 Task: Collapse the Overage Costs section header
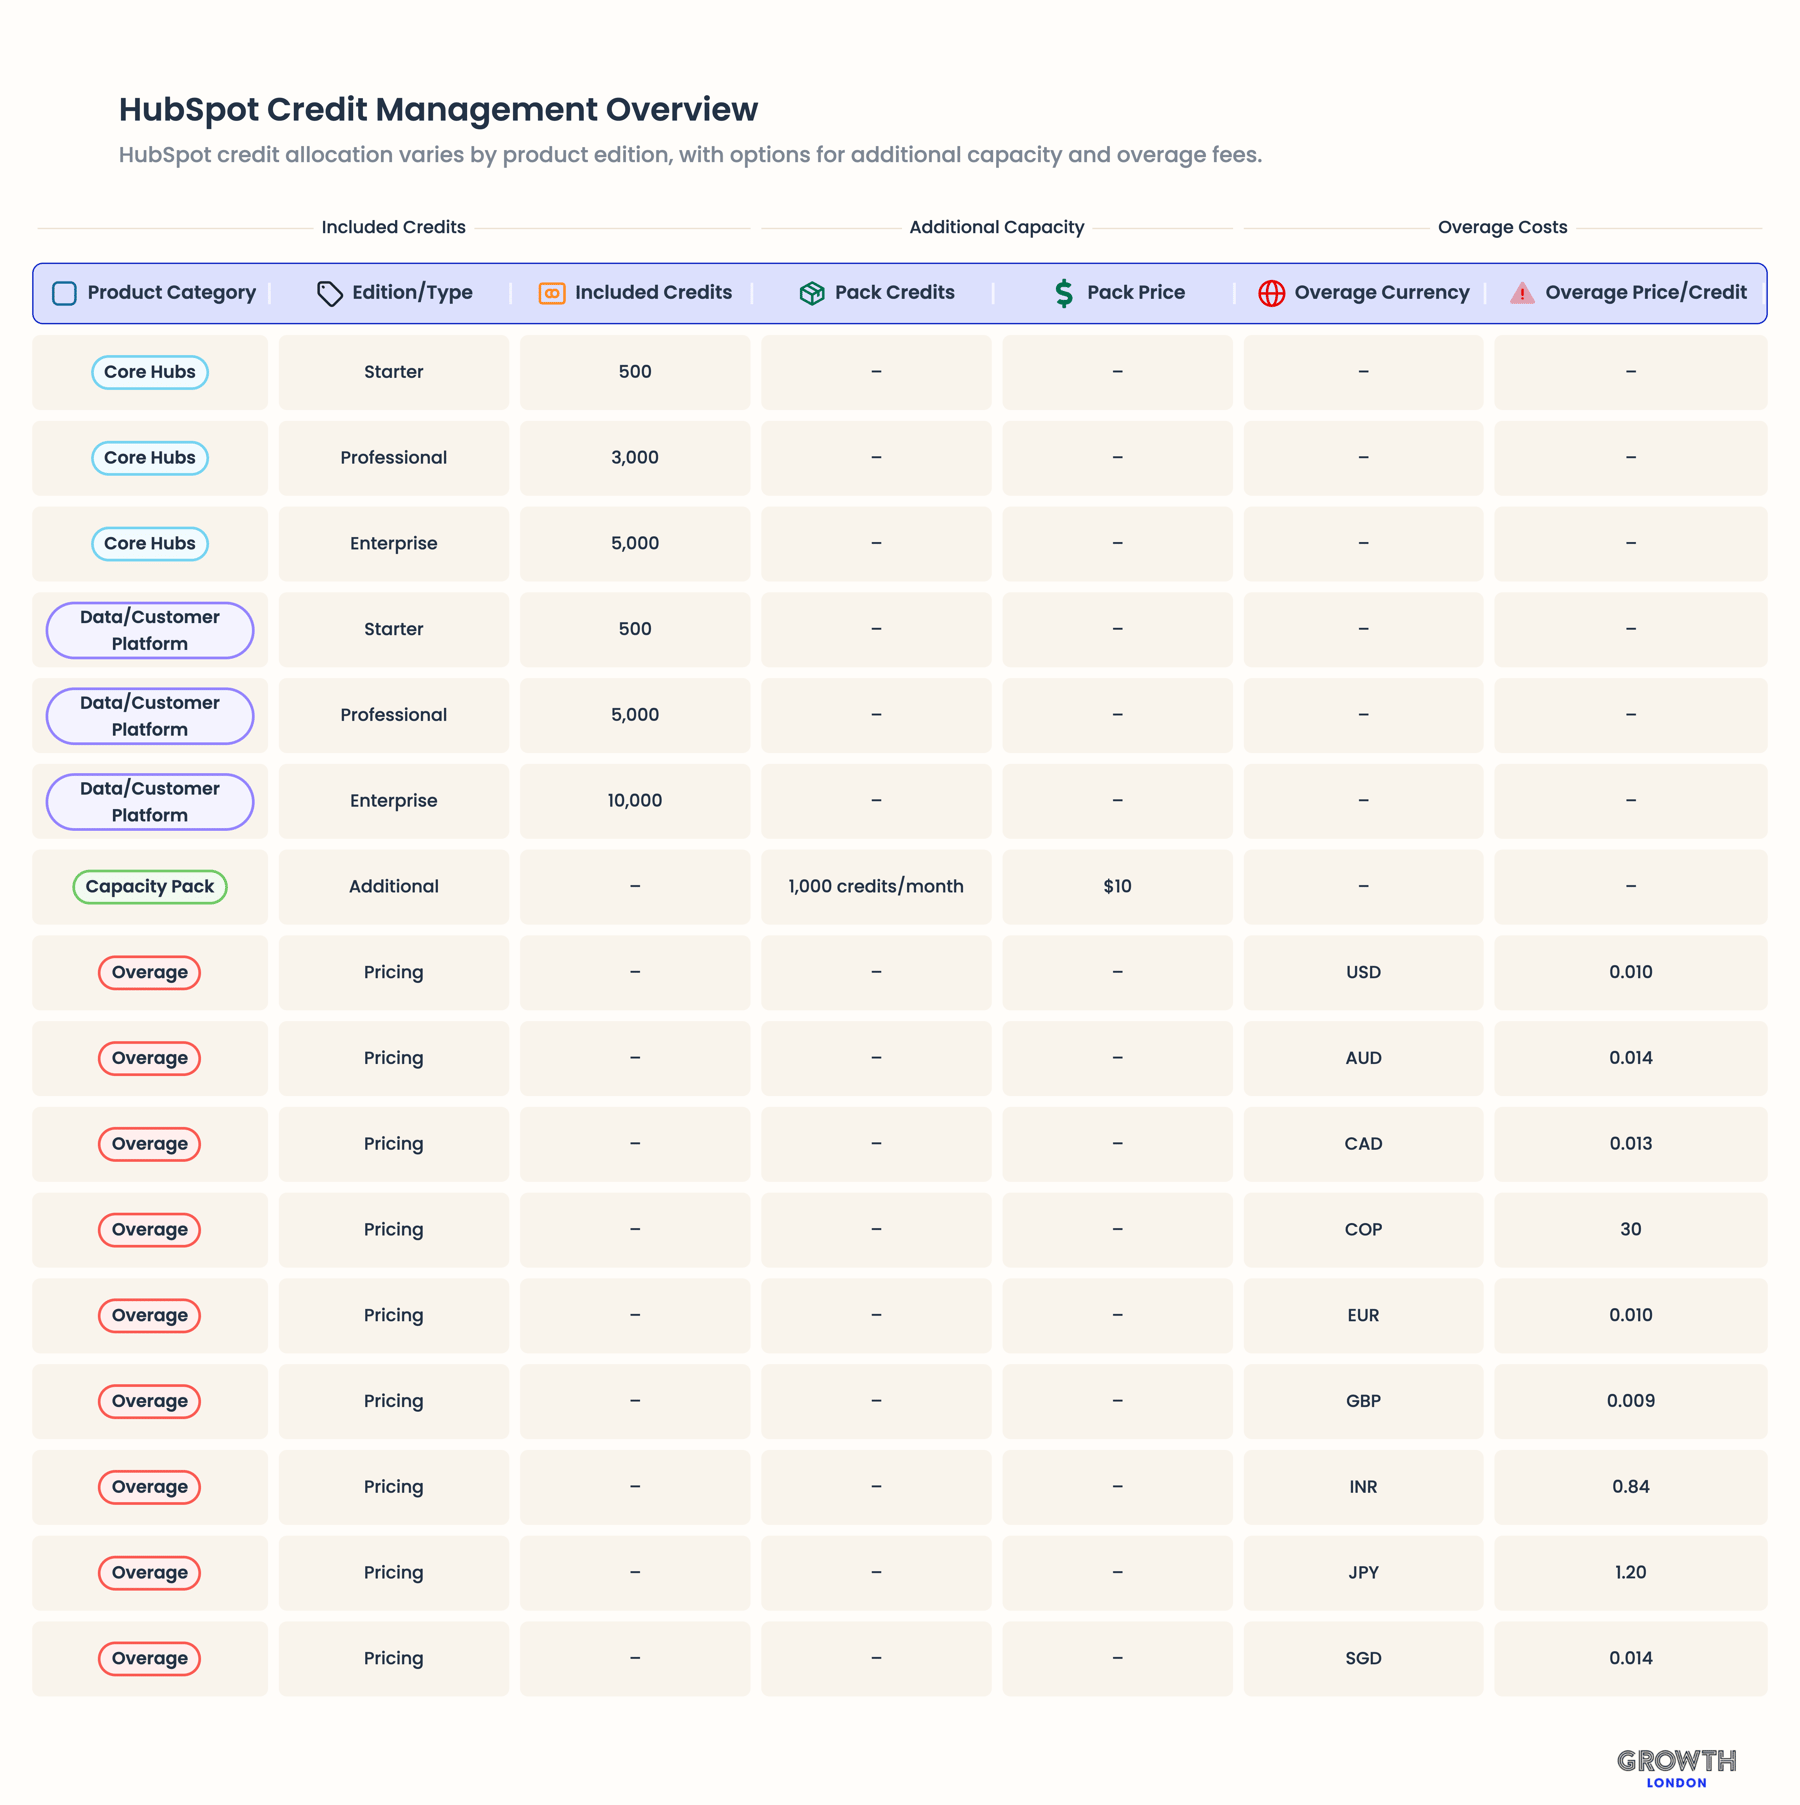point(1501,227)
